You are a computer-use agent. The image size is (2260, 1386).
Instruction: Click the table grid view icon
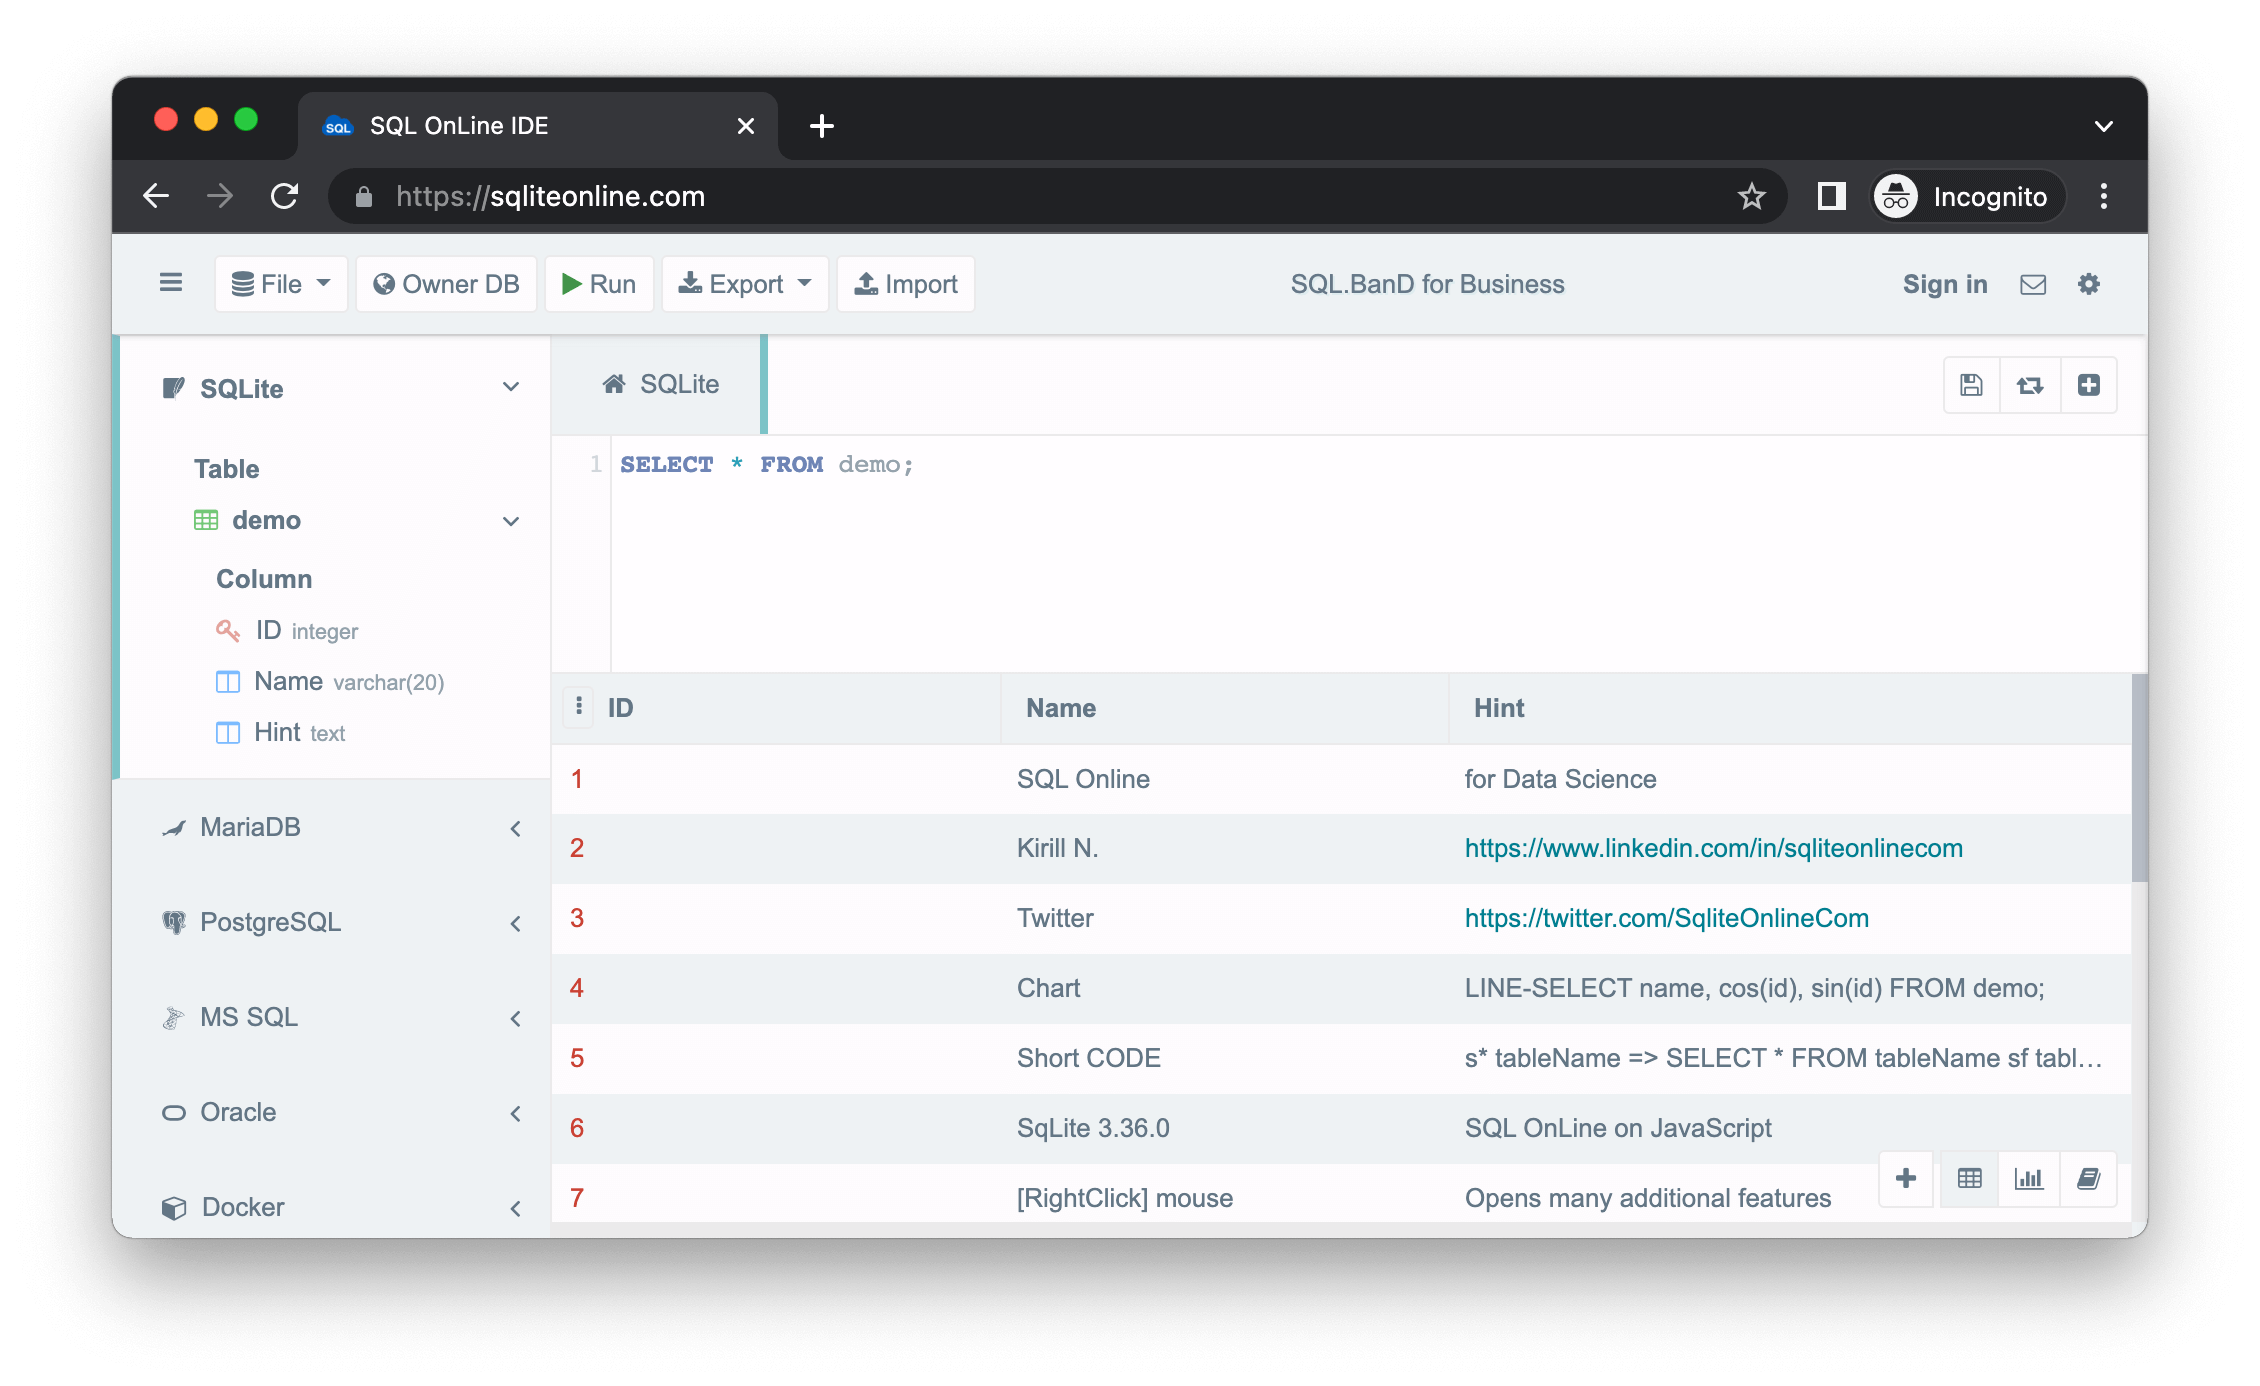(1969, 1178)
